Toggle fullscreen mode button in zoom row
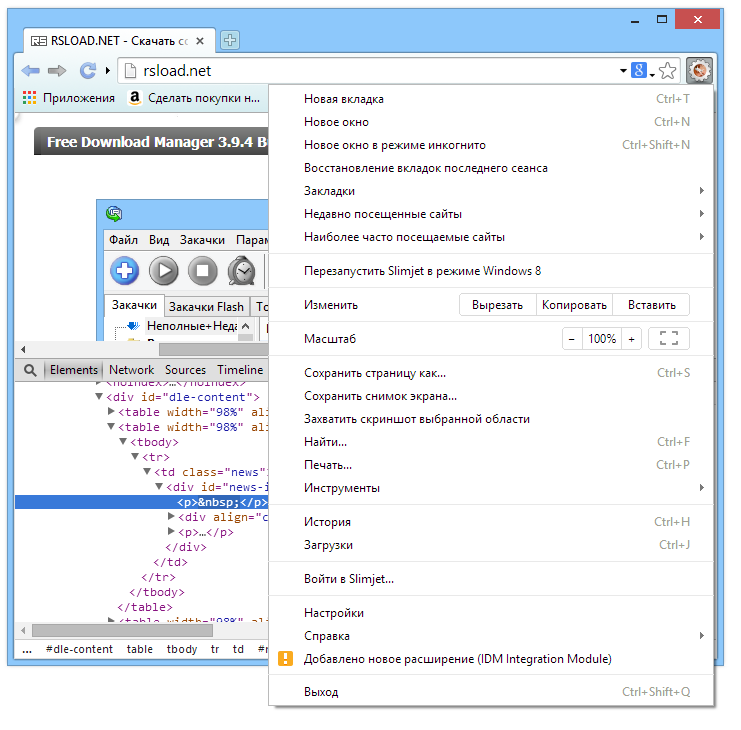Viewport: 741px width, 730px height. (x=669, y=339)
